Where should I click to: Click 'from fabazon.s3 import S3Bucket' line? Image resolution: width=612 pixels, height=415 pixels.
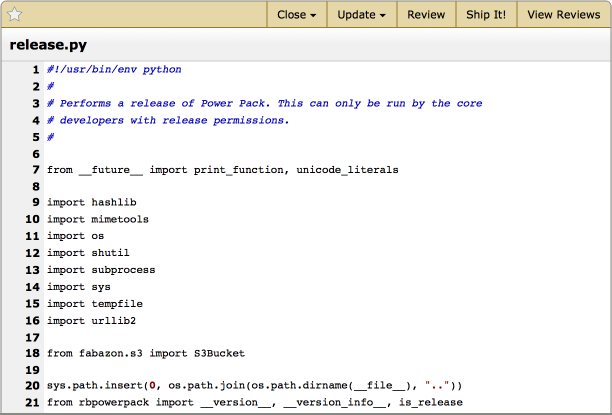click(x=146, y=353)
